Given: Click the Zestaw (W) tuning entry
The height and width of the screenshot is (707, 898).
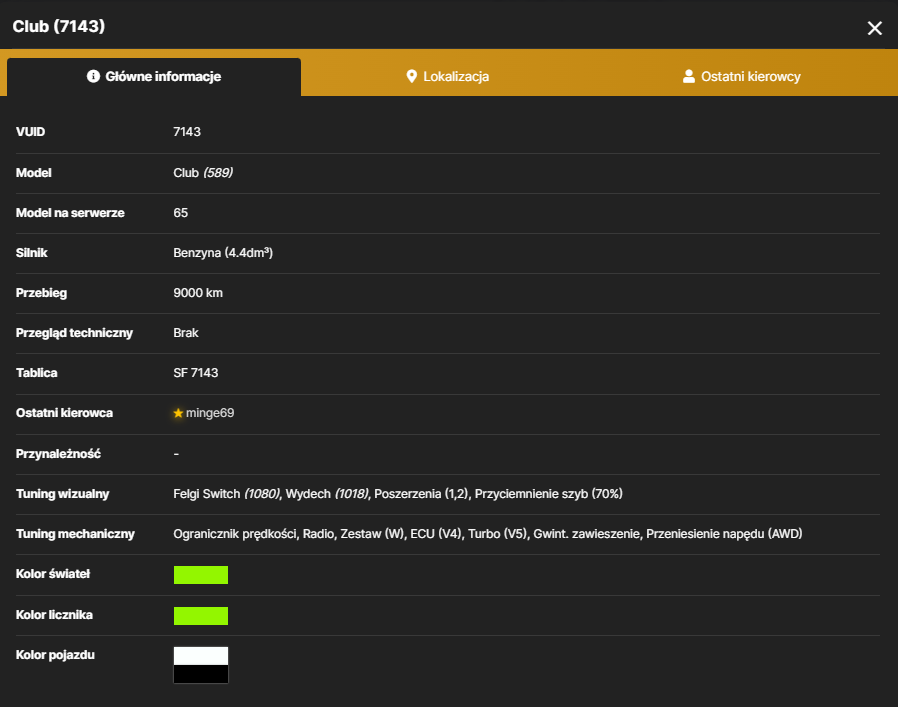Looking at the screenshot, I should pyautogui.click(x=372, y=534).
